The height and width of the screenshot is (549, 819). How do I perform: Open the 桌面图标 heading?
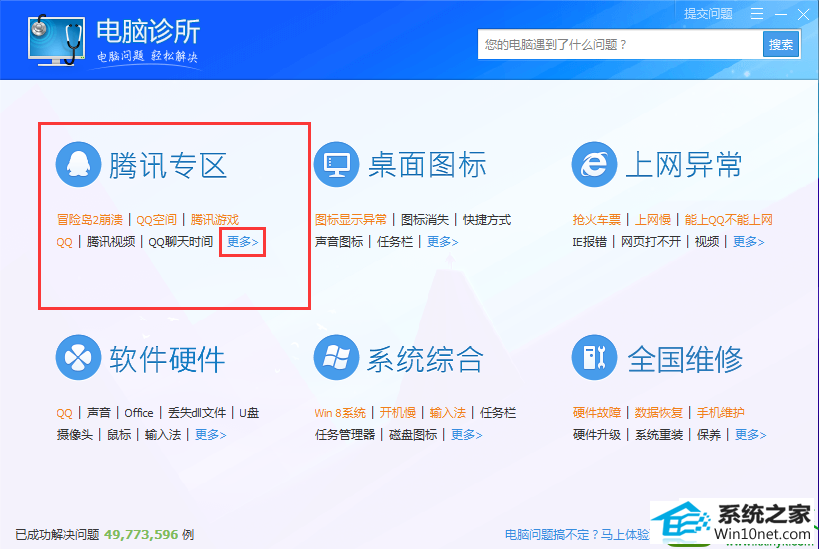[427, 165]
